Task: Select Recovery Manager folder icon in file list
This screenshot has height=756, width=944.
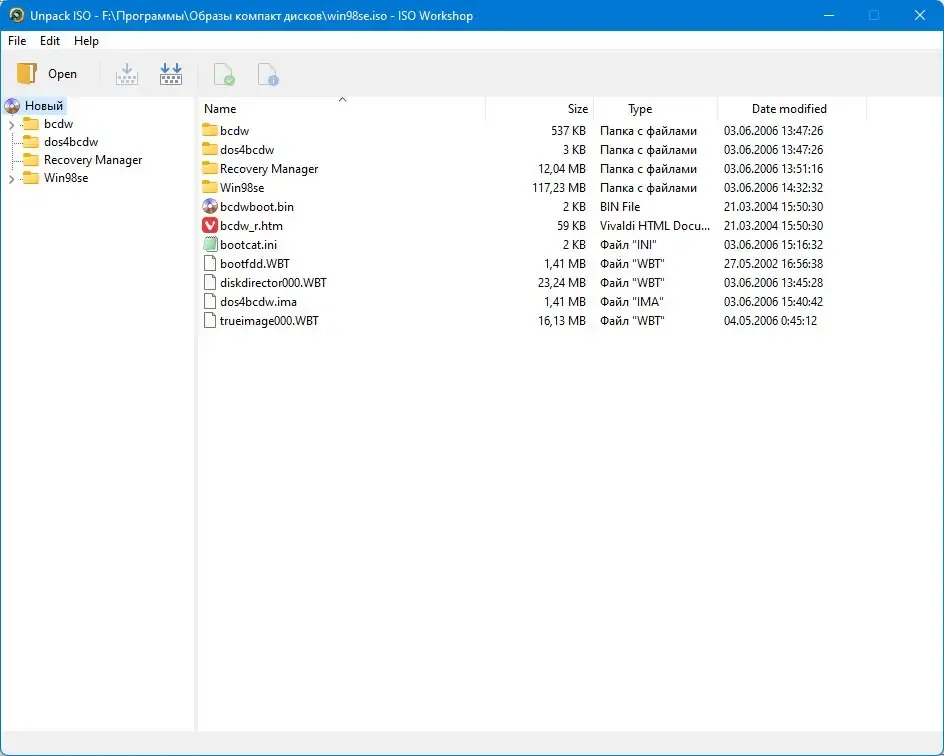Action: pos(210,169)
